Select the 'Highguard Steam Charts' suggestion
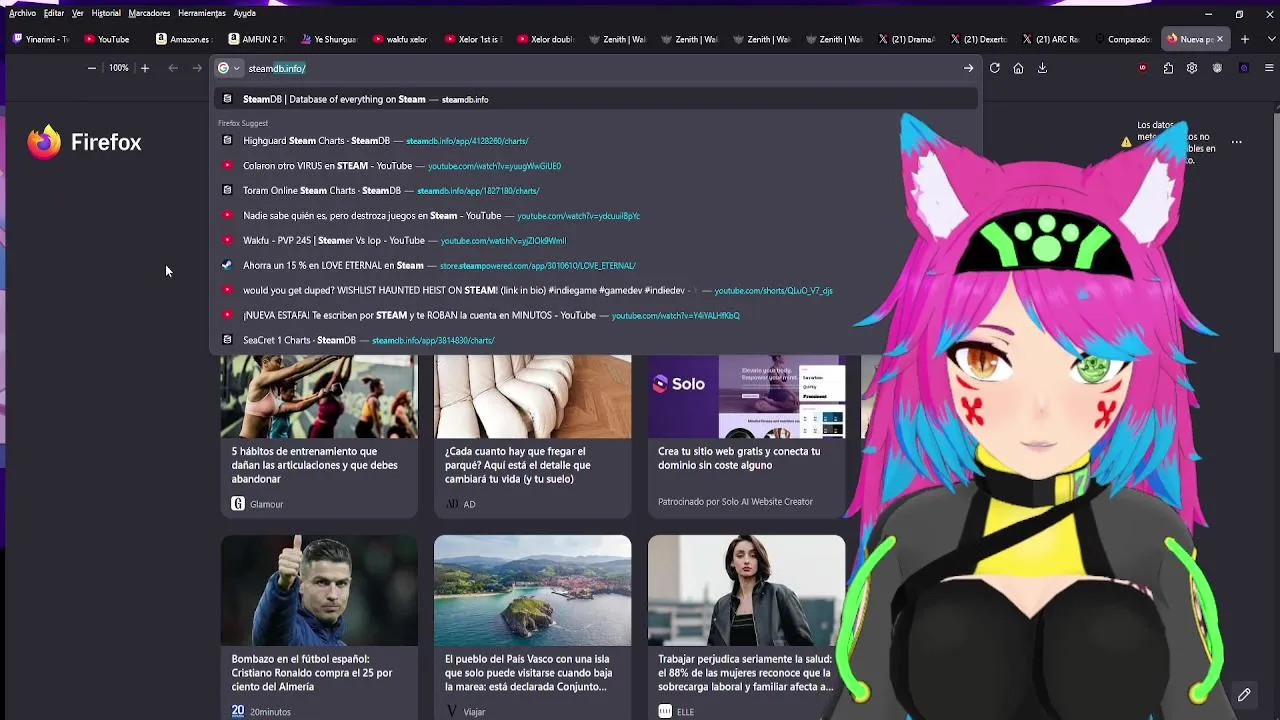The image size is (1280, 720). [x=596, y=141]
